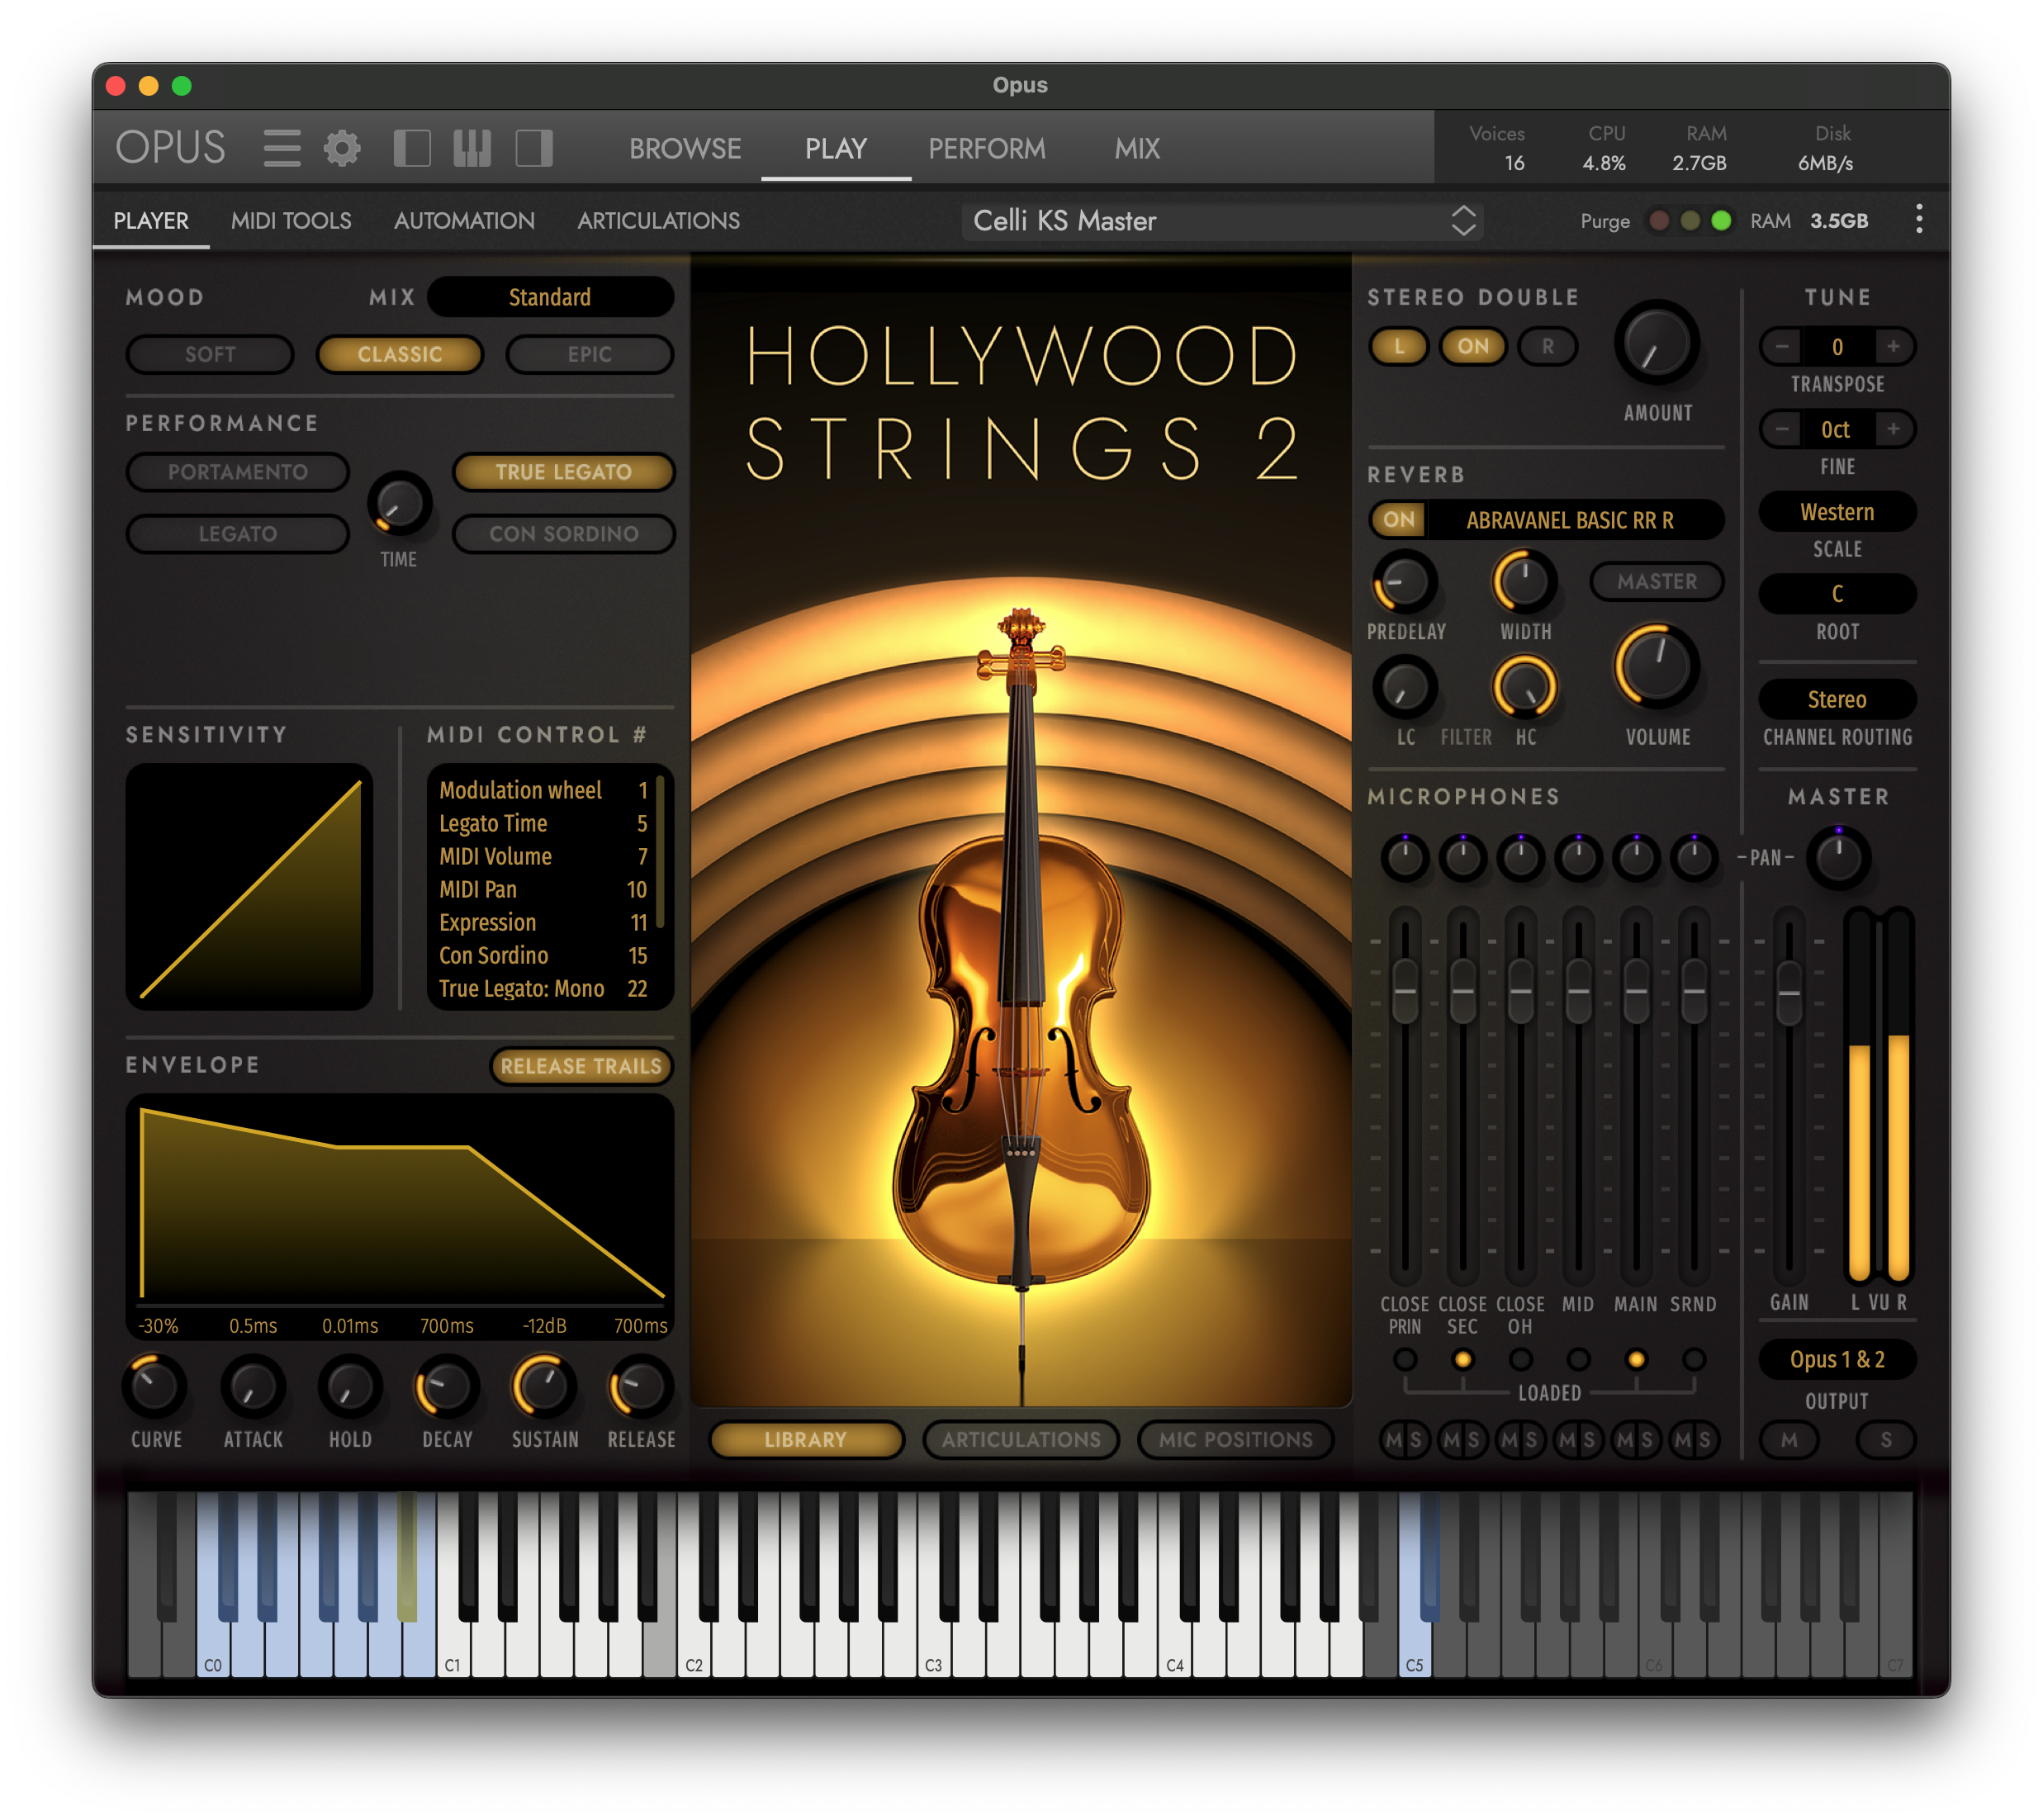Click the reverb LC filter knob
The image size is (2043, 1820).
[1405, 687]
